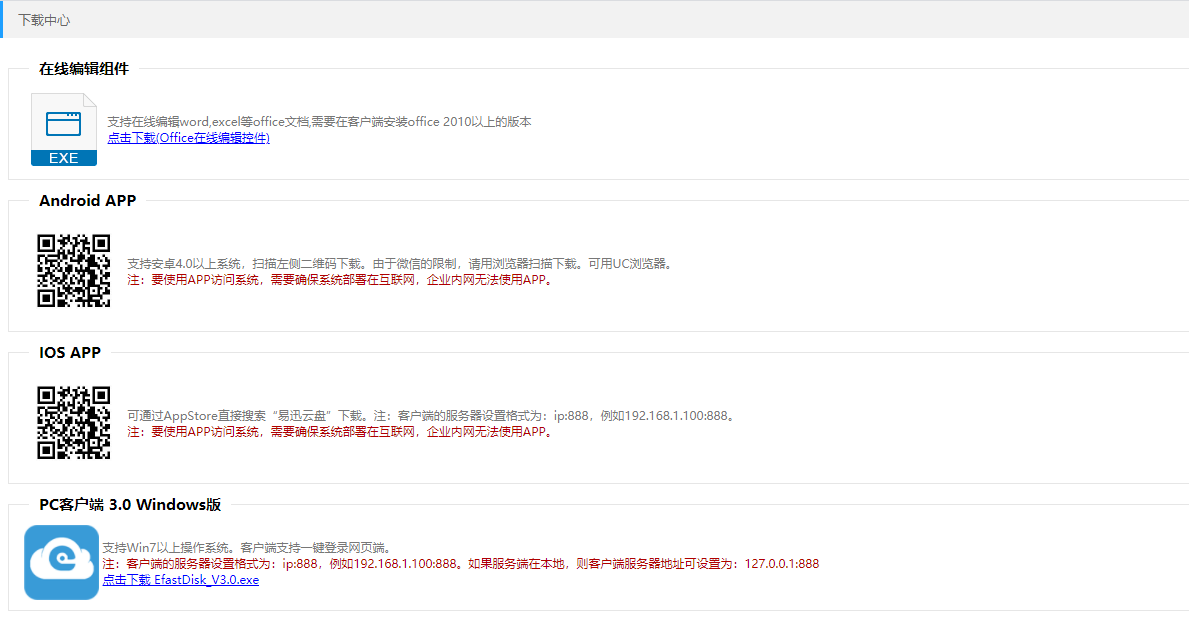Click the PC客户端 3.0 Windows版 heading
1189x641 pixels.
click(130, 504)
